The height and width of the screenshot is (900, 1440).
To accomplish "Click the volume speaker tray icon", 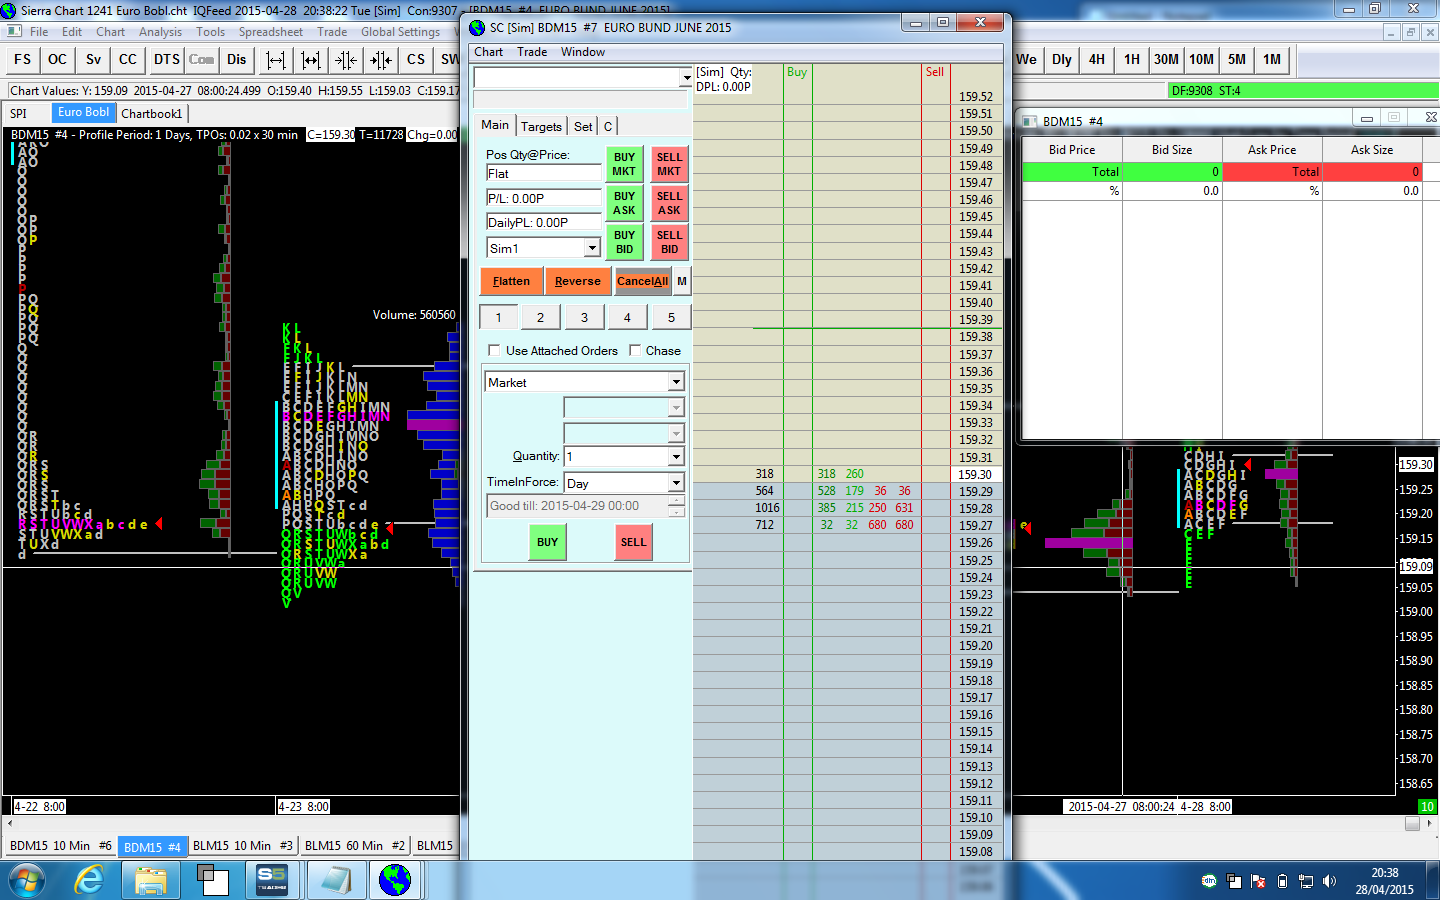I will [x=1329, y=881].
